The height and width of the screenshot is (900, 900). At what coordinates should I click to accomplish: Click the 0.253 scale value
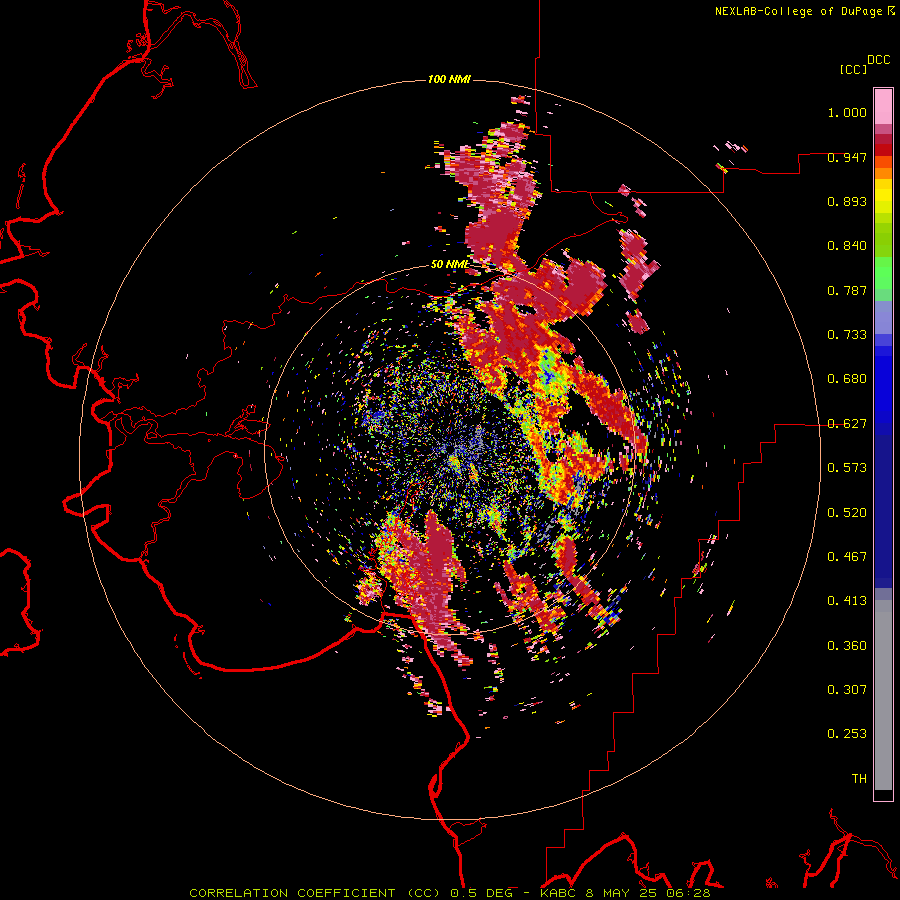pyautogui.click(x=847, y=734)
